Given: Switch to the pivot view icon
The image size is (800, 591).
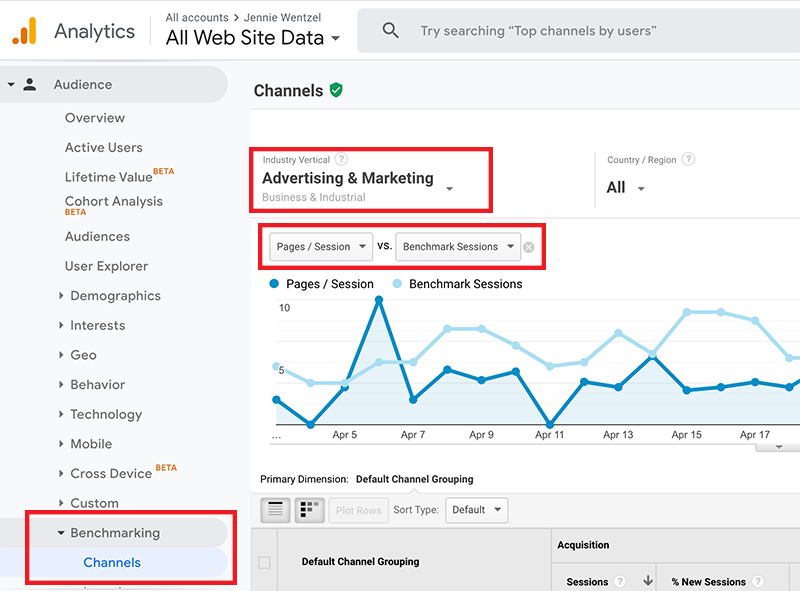Looking at the screenshot, I should (x=309, y=510).
